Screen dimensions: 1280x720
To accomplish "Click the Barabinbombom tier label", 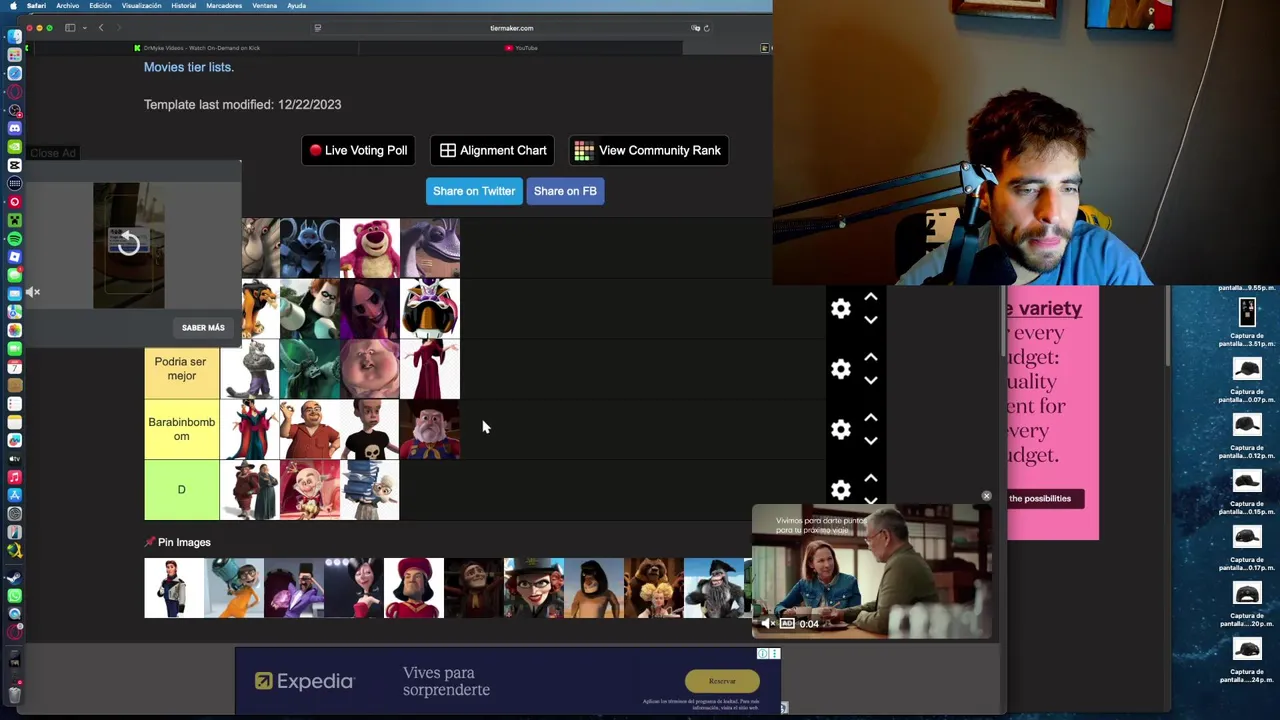I will coord(182,429).
